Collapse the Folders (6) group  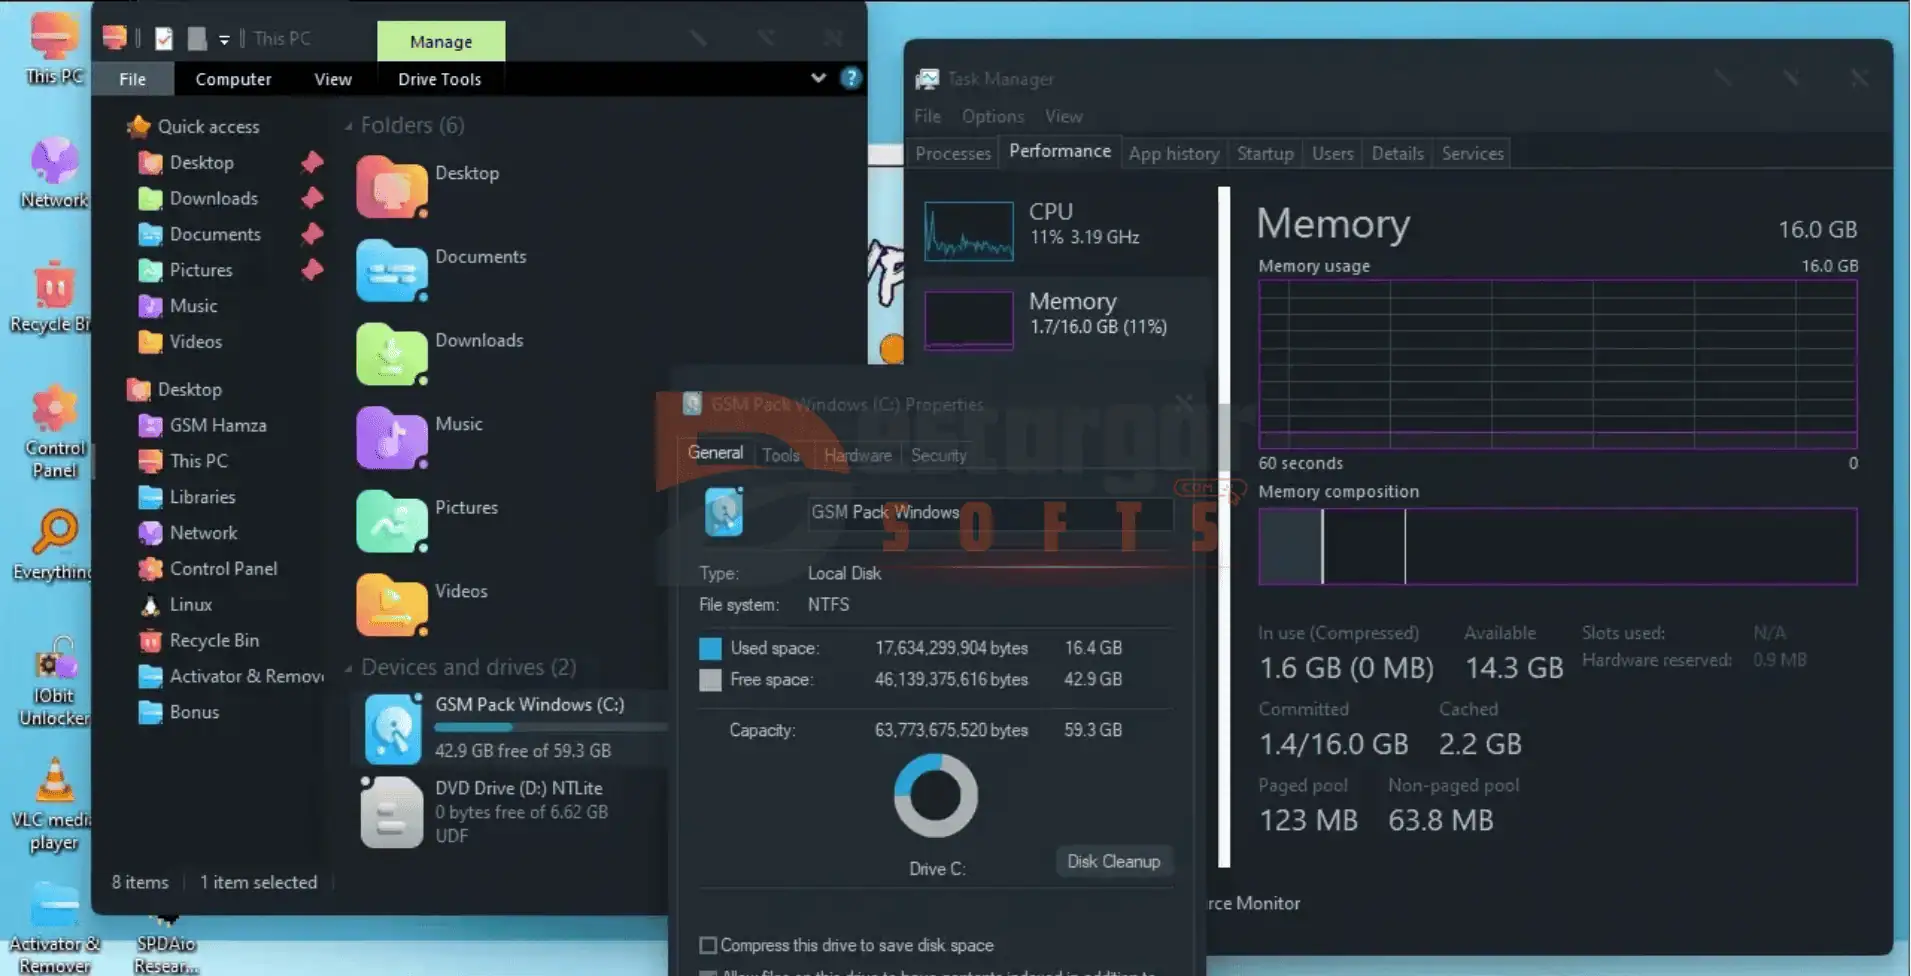(x=349, y=126)
